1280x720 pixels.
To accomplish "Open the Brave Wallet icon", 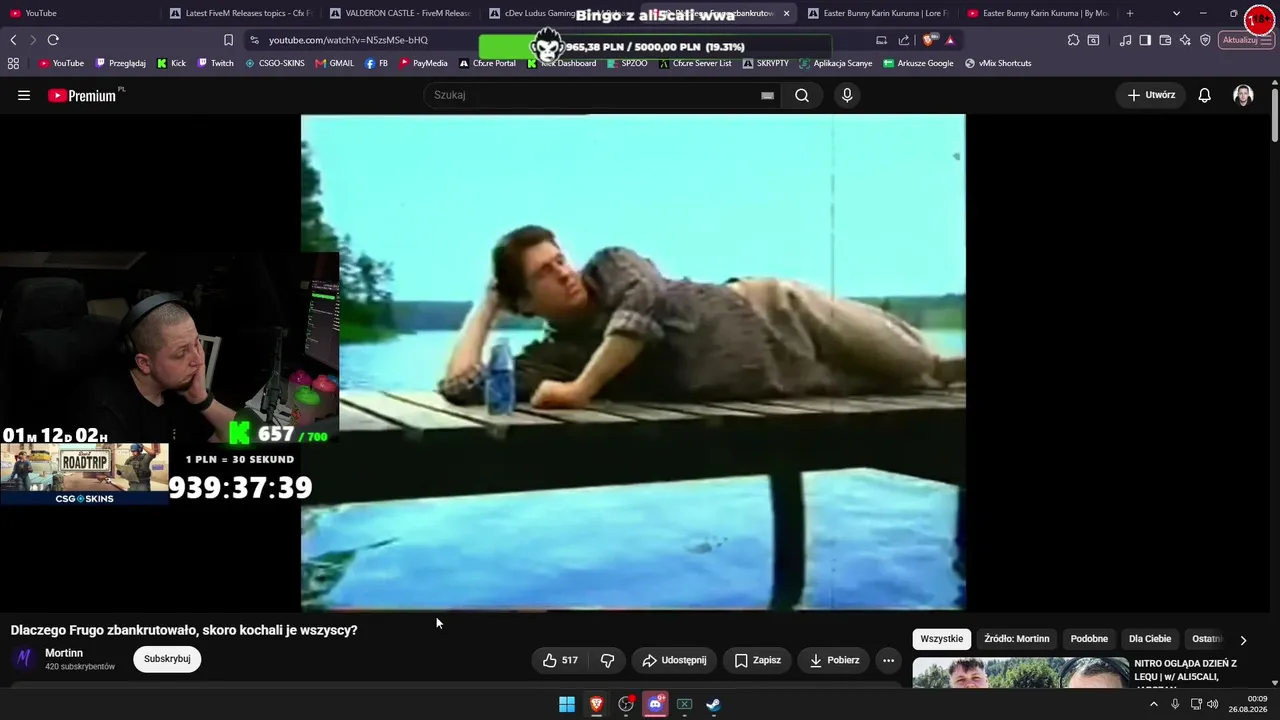I will (x=1165, y=40).
